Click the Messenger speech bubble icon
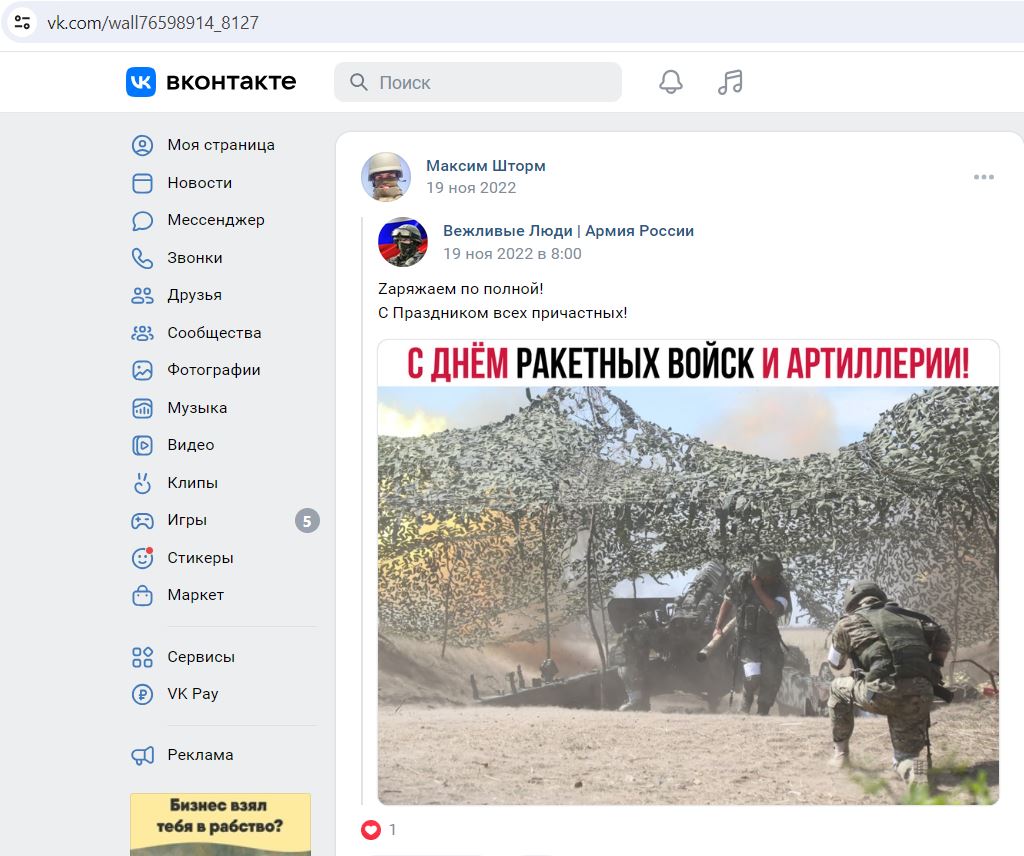The width and height of the screenshot is (1024, 856). [142, 220]
